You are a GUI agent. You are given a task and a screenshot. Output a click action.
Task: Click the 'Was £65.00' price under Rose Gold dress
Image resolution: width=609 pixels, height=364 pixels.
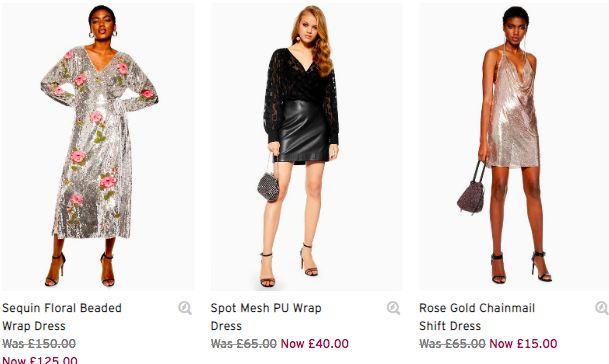click(452, 344)
